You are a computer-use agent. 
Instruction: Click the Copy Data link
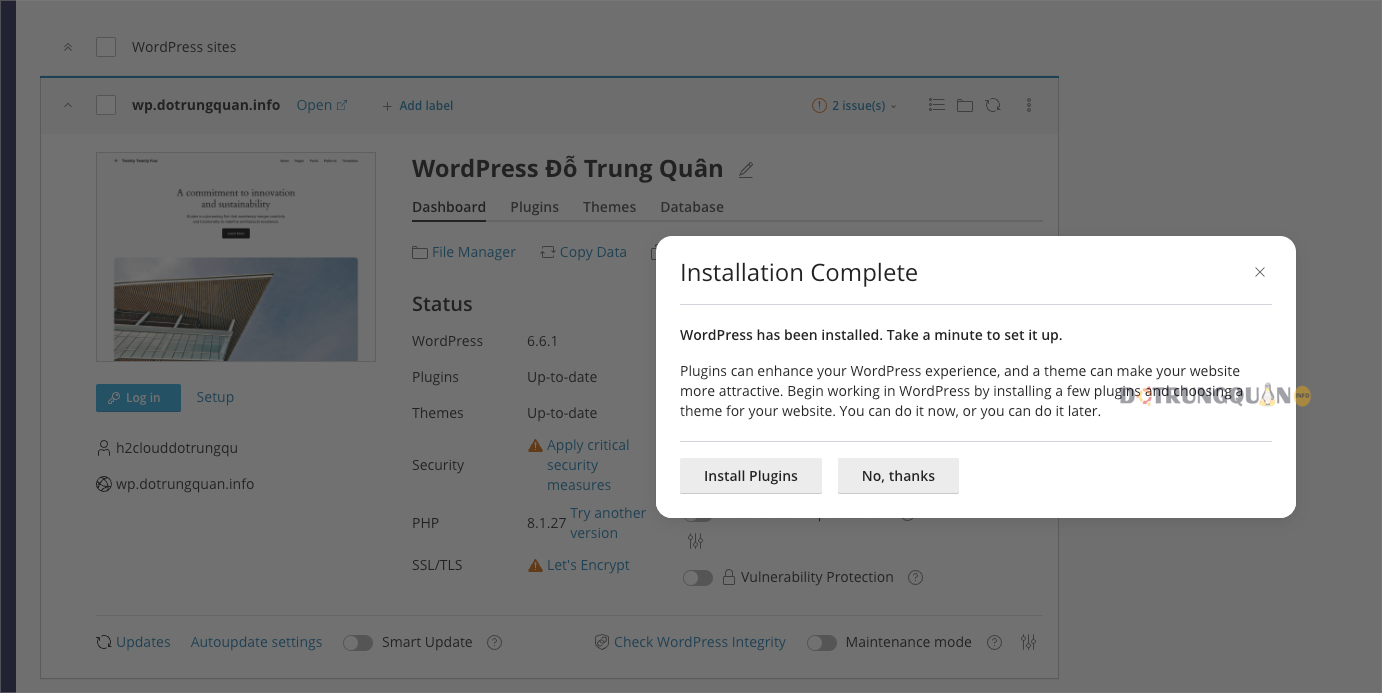click(x=584, y=252)
